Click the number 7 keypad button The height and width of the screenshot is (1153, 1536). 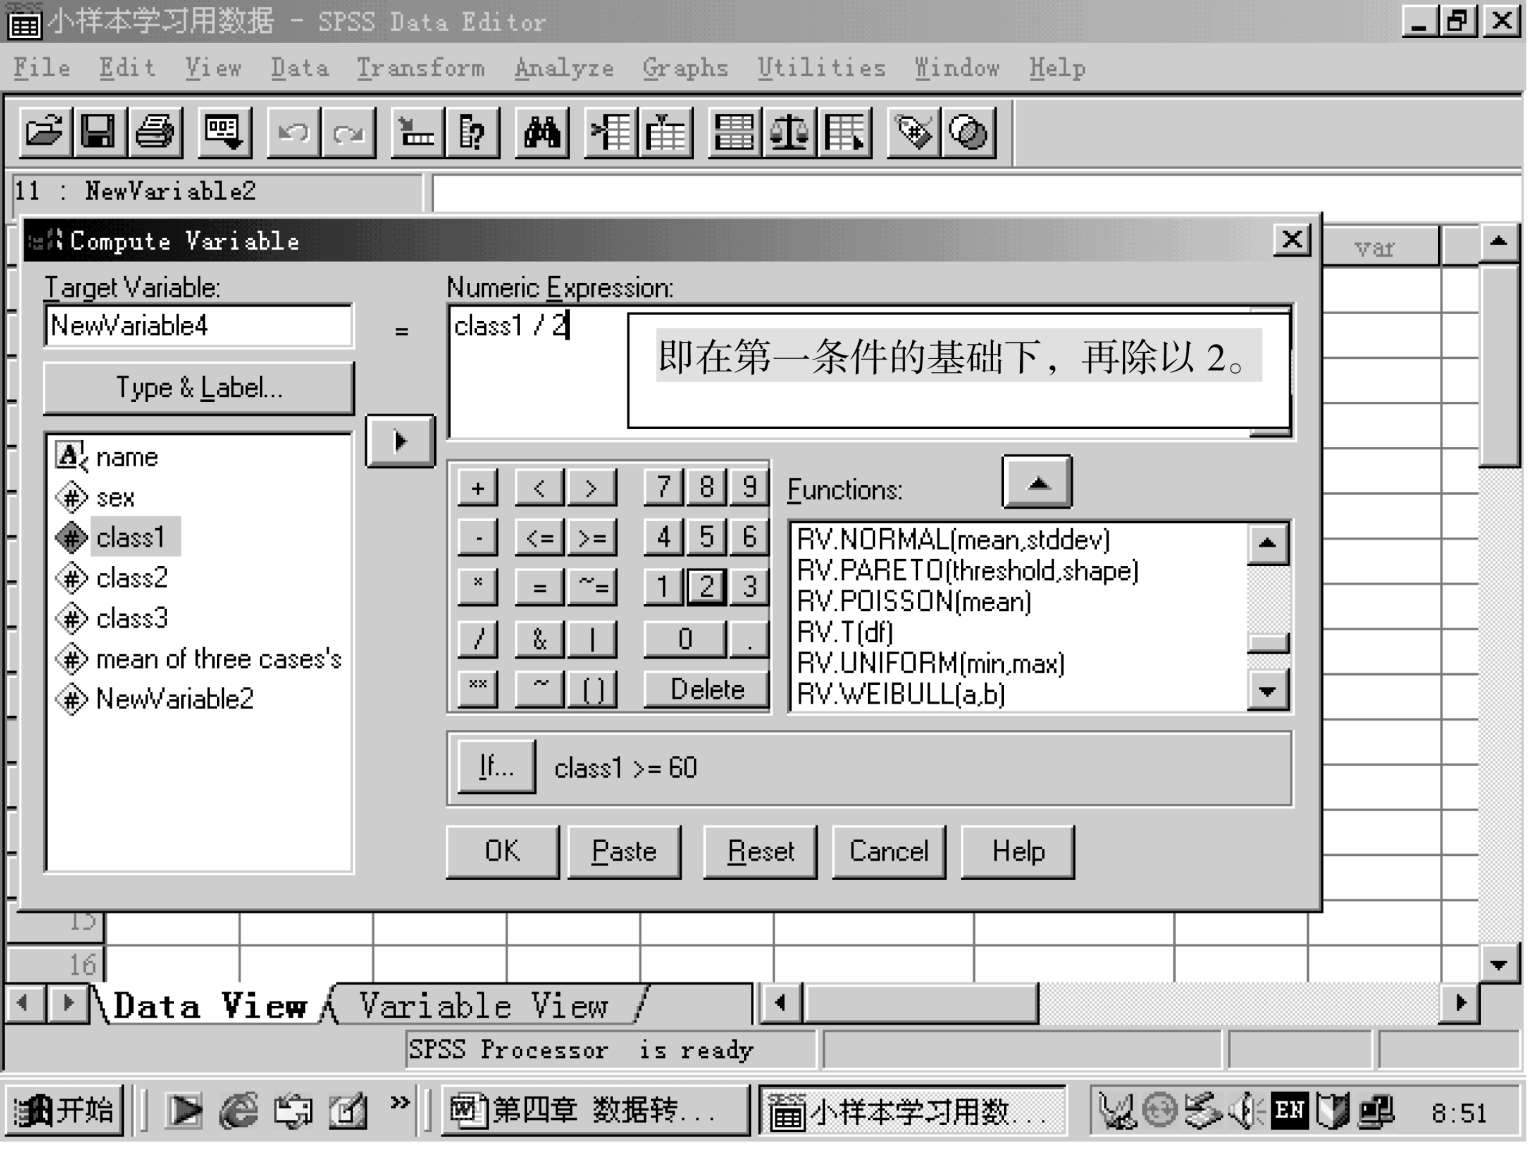(x=664, y=488)
